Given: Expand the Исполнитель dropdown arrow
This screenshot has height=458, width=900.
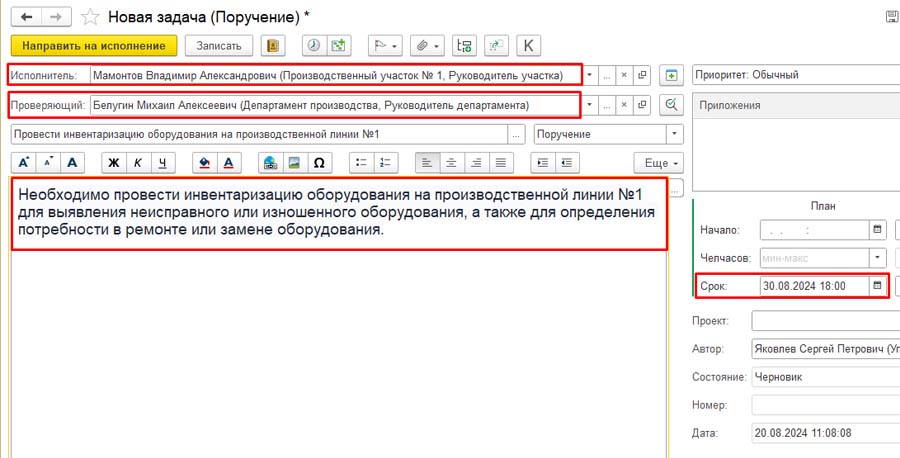Looking at the screenshot, I should [x=589, y=75].
